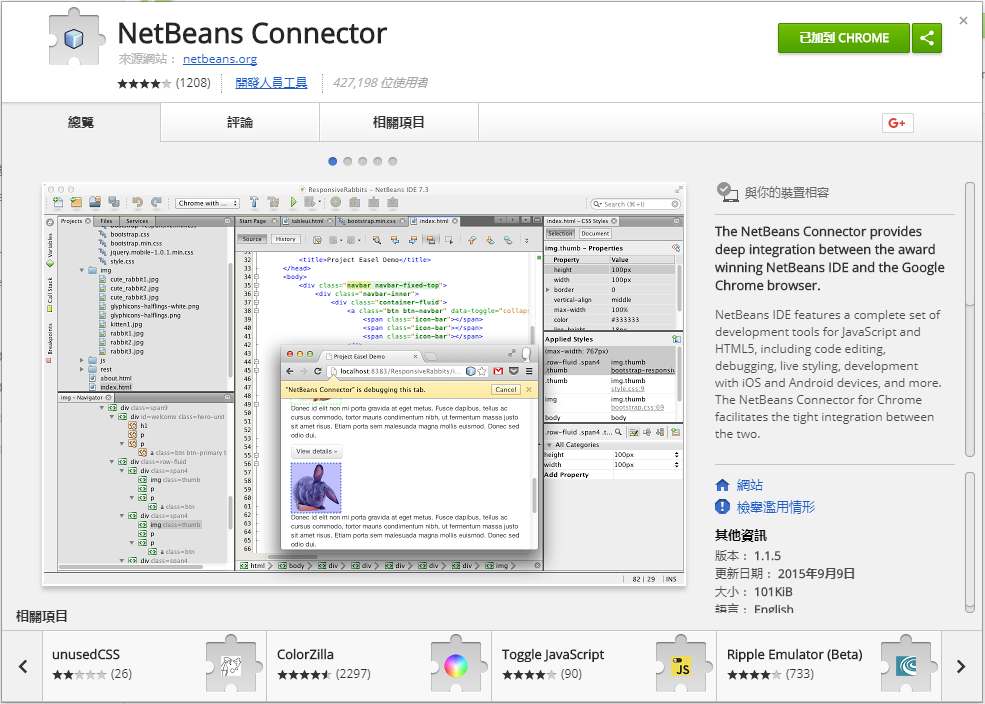Click the New File icon in NetBeans toolbar
The width and height of the screenshot is (985, 704).
click(58, 202)
